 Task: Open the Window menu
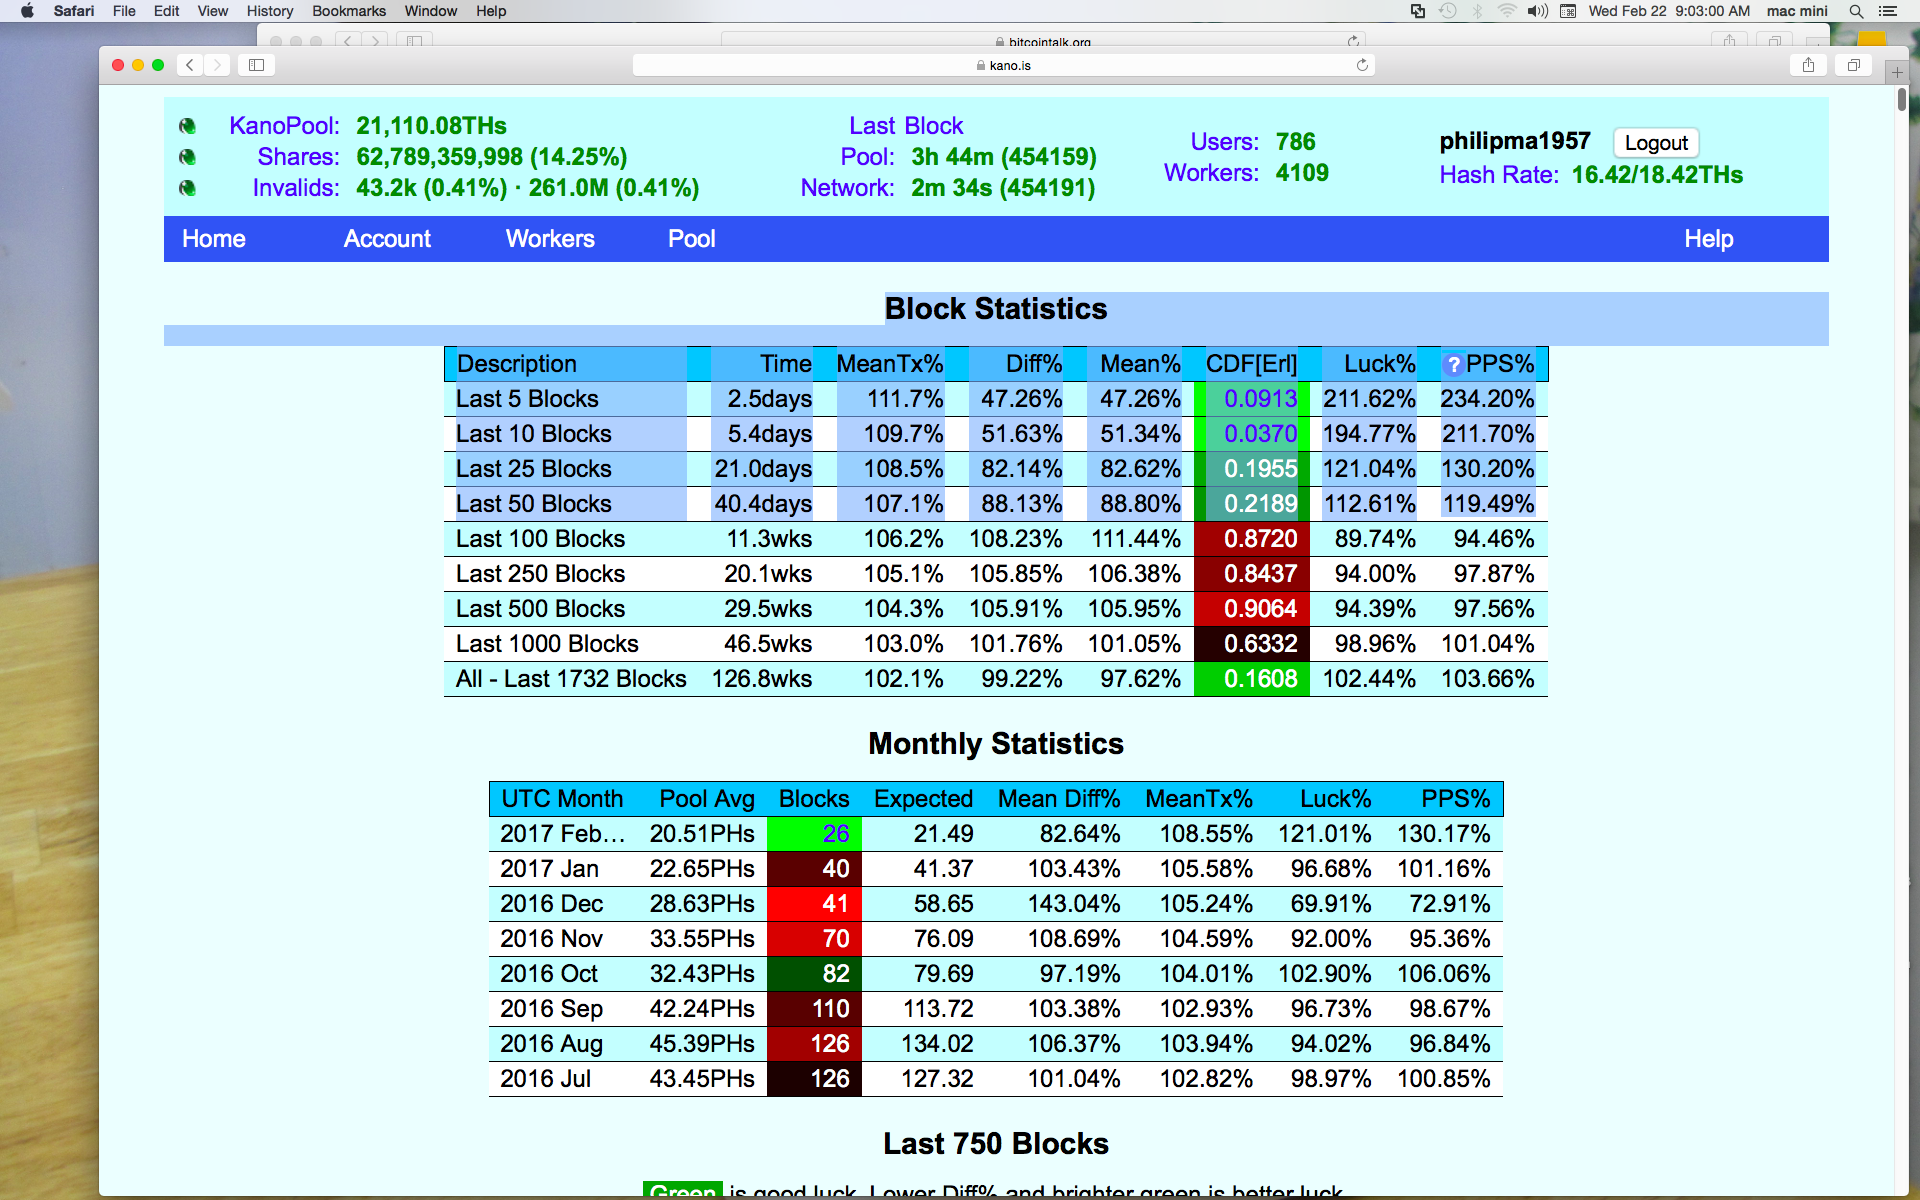click(430, 11)
